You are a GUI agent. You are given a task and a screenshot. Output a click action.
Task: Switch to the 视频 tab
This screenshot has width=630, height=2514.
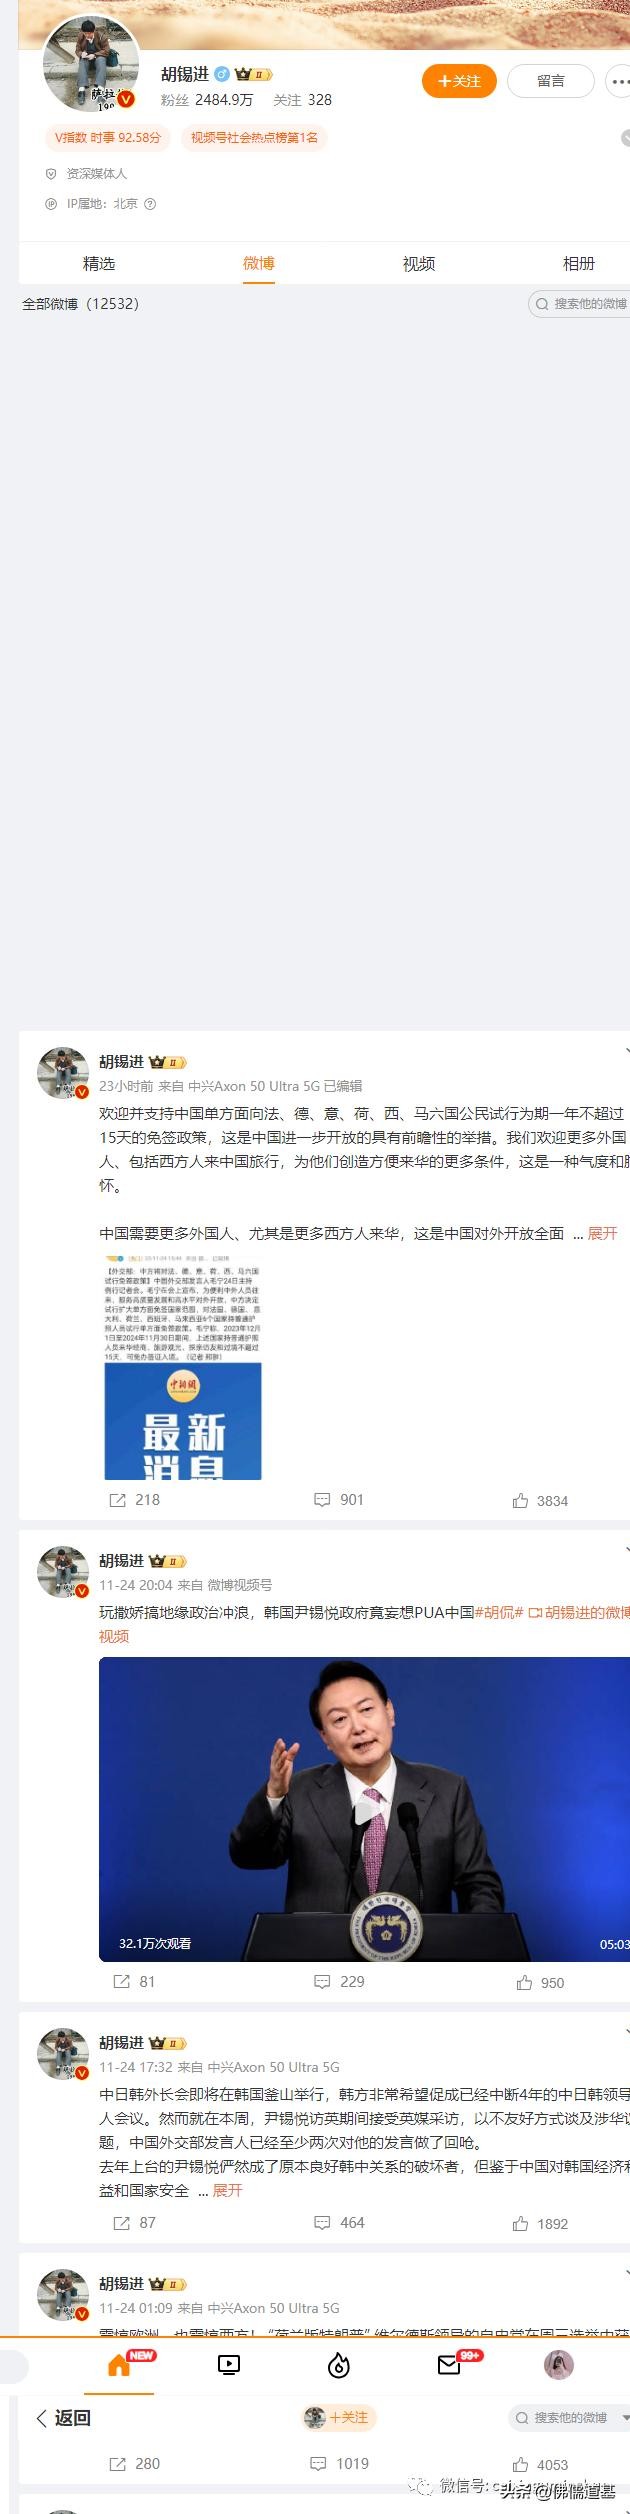418,264
